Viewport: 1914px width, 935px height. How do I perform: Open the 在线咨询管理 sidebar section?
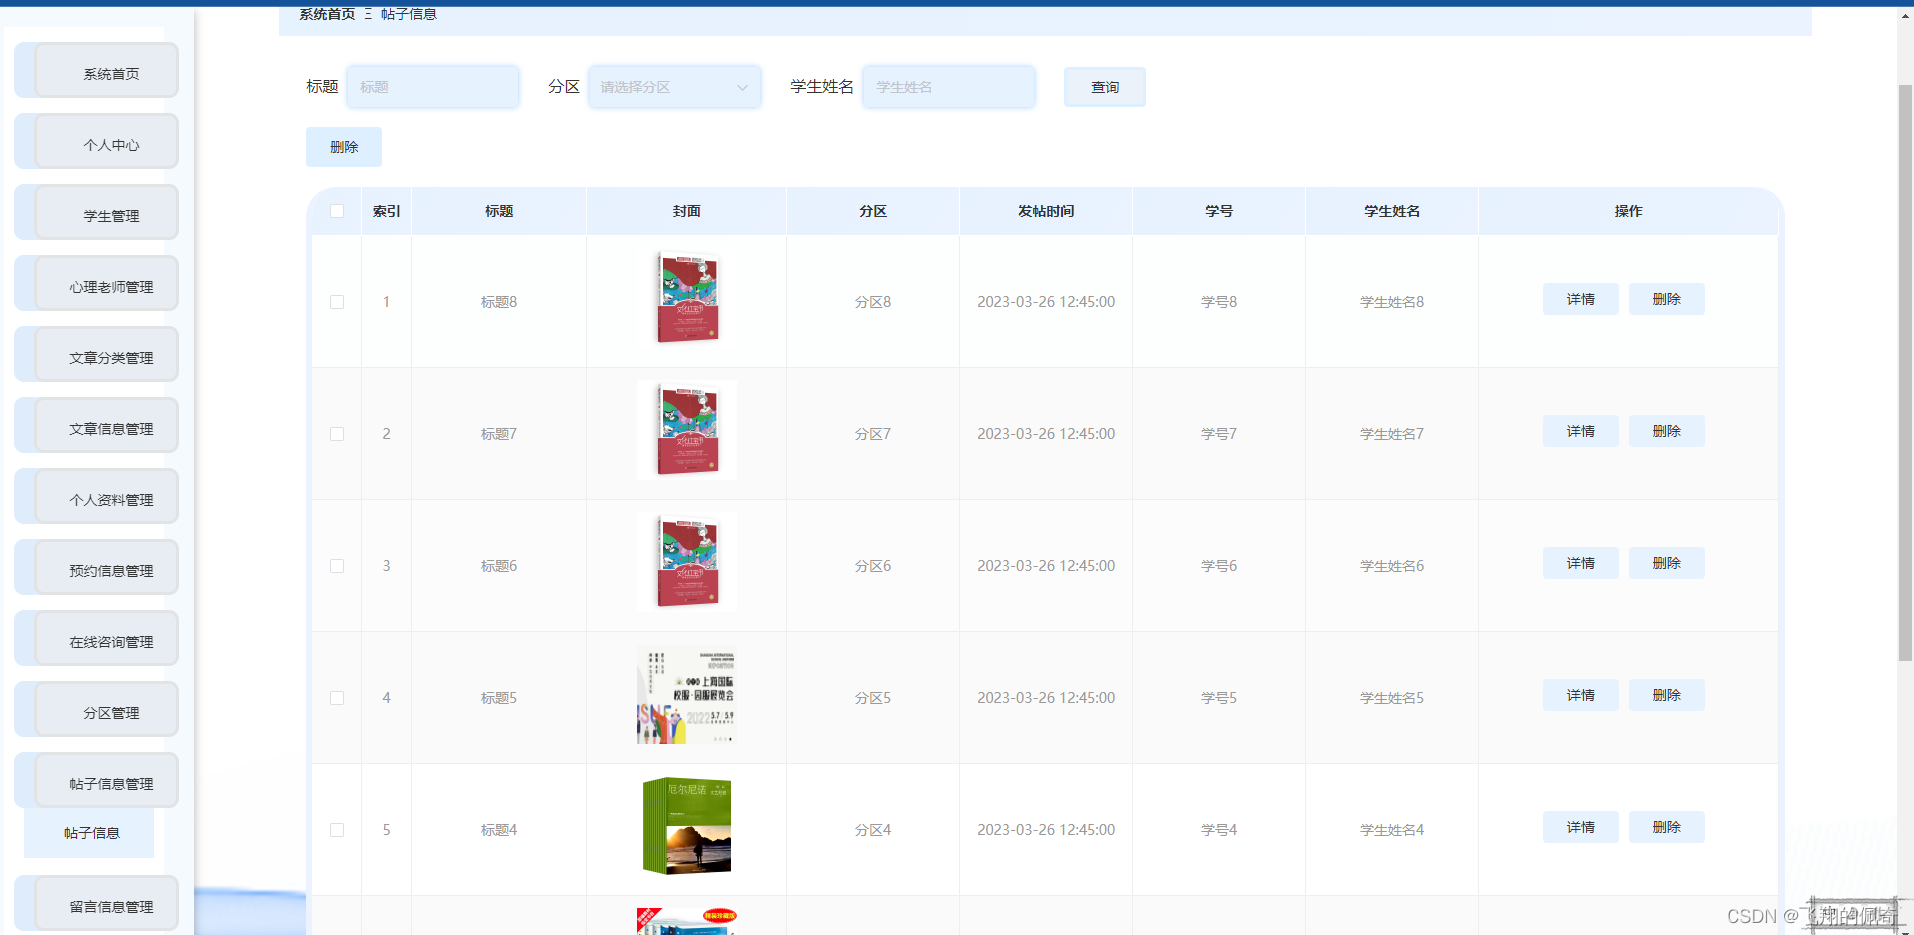tap(95, 638)
